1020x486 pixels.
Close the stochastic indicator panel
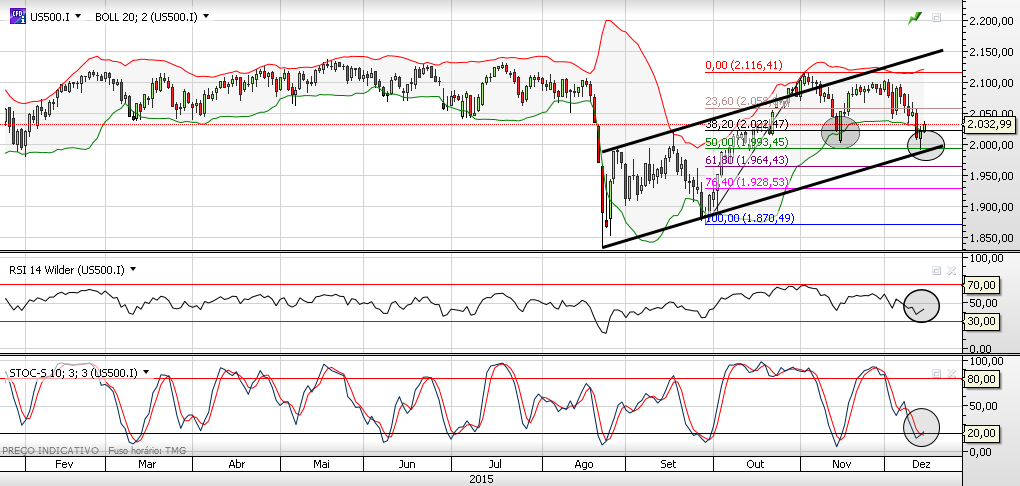(950, 373)
